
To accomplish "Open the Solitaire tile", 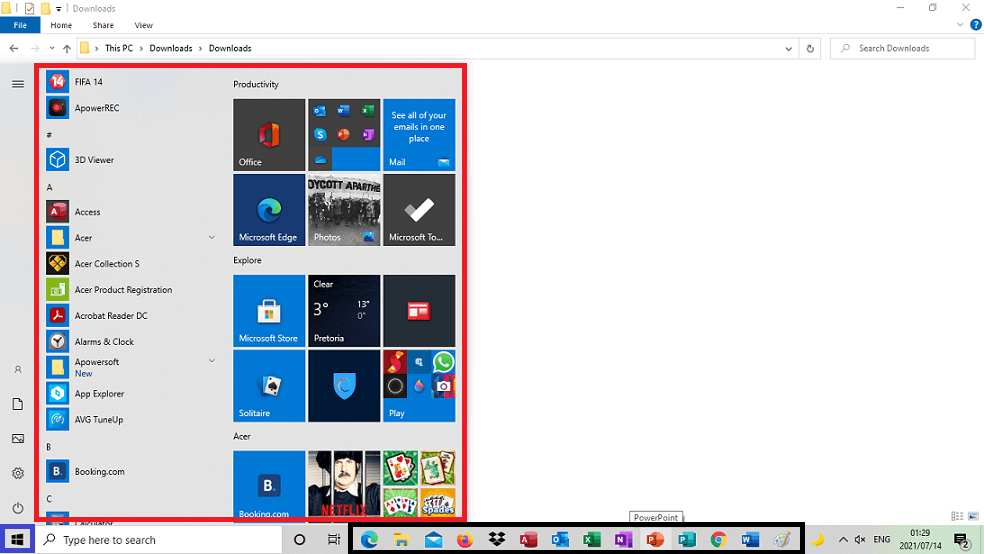I will click(x=269, y=386).
